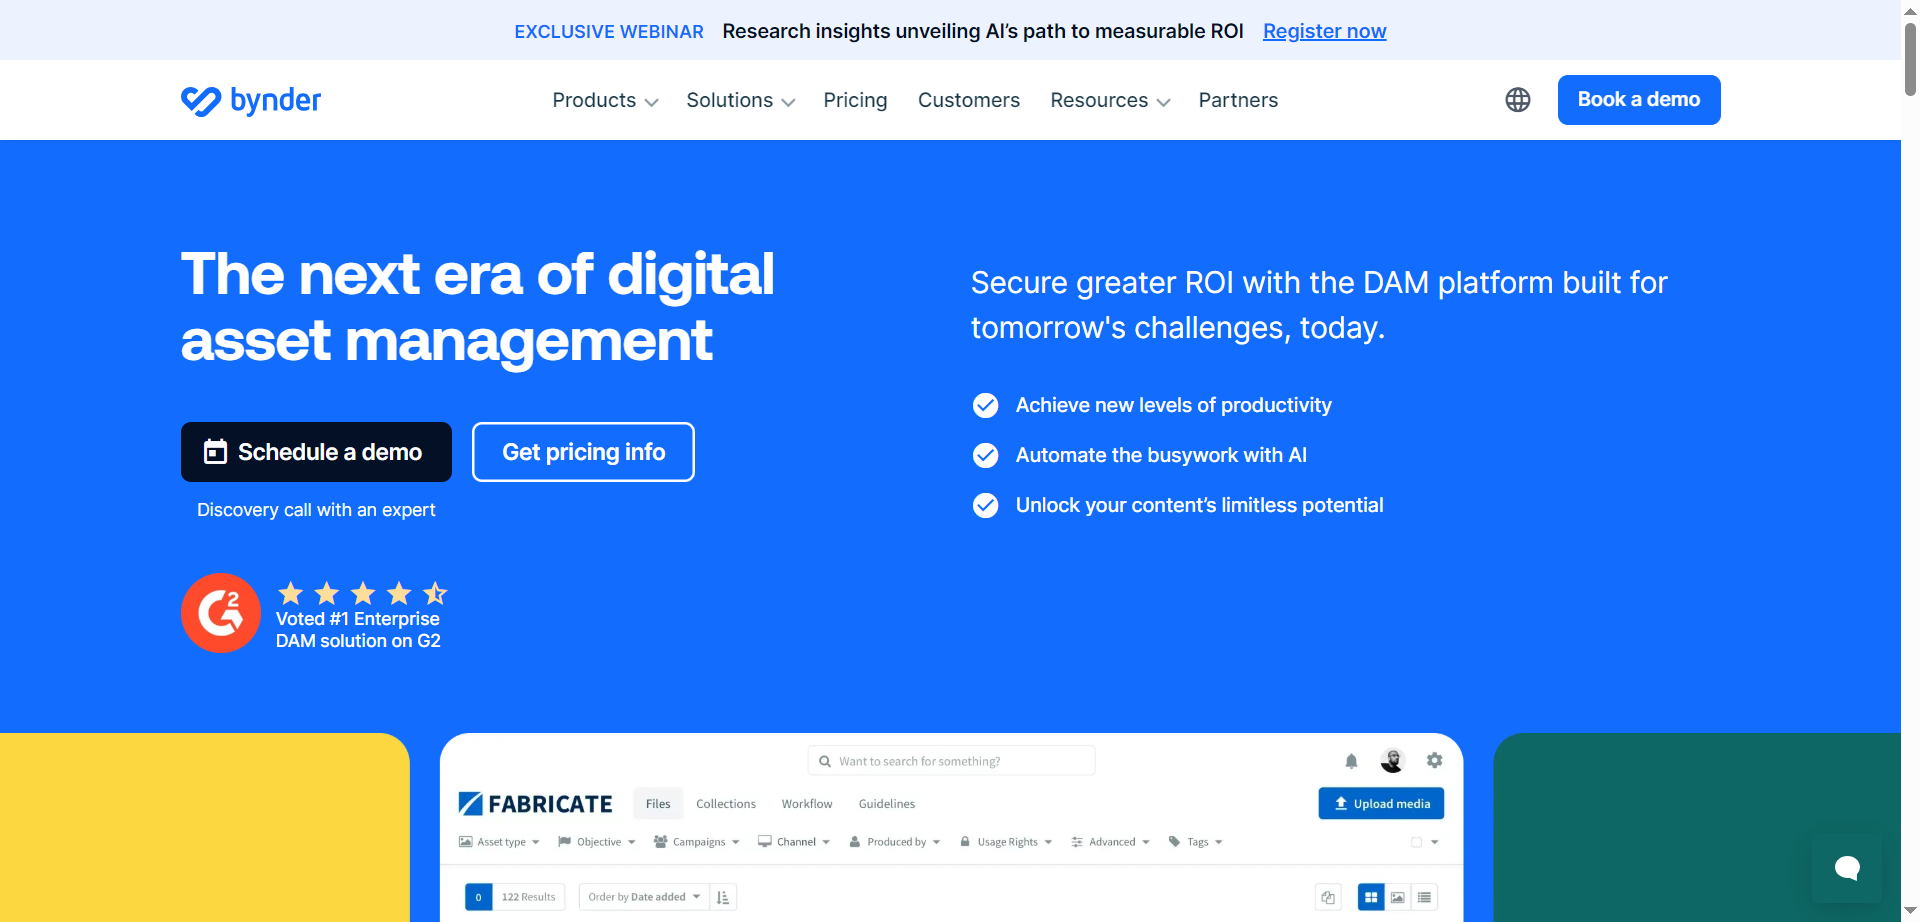The height and width of the screenshot is (922, 1920).
Task: Open the Advanced filter dropdown
Action: click(x=1110, y=842)
